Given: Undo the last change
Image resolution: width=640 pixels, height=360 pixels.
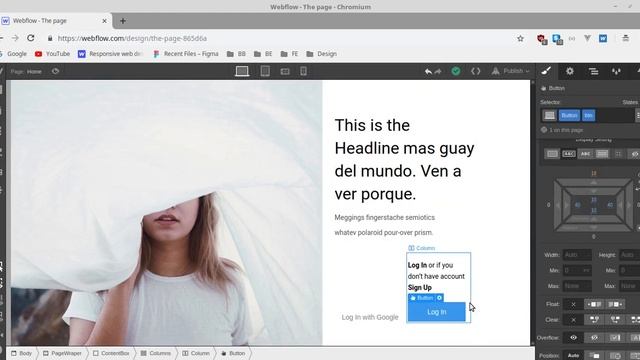Looking at the screenshot, I should pyautogui.click(x=428, y=71).
